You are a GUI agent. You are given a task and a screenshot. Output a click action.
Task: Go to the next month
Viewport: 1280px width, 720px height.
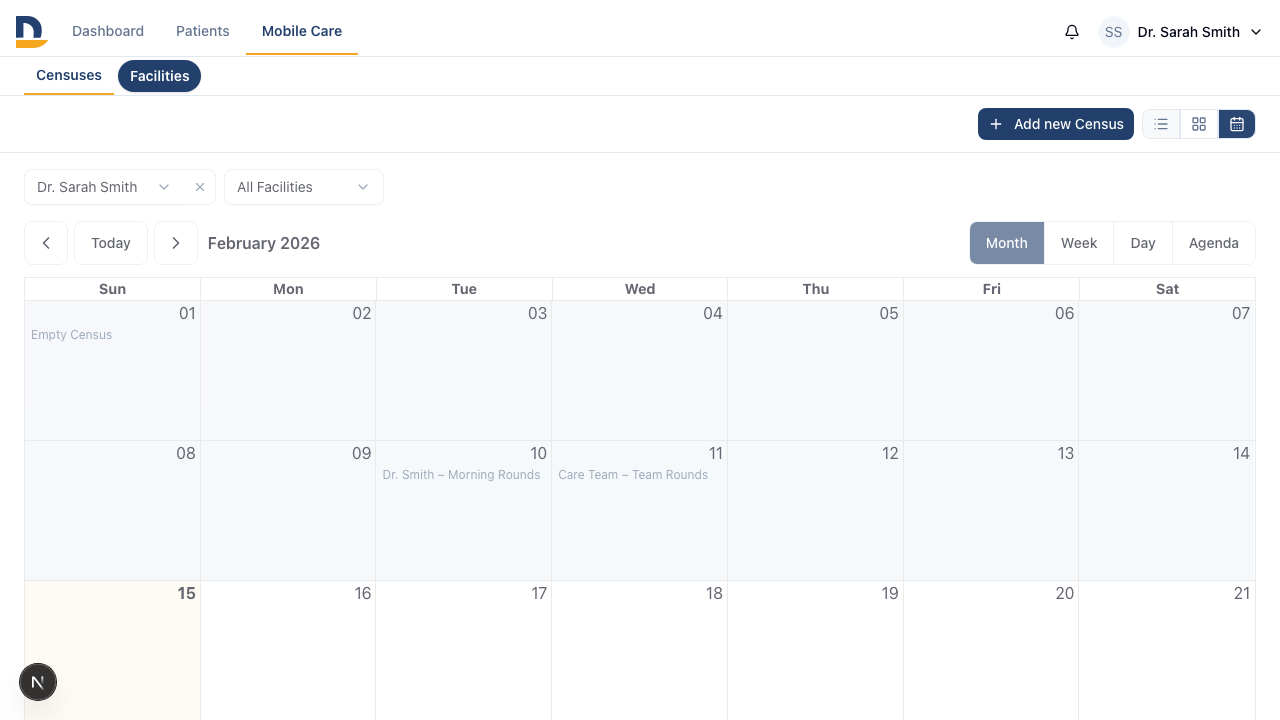176,243
